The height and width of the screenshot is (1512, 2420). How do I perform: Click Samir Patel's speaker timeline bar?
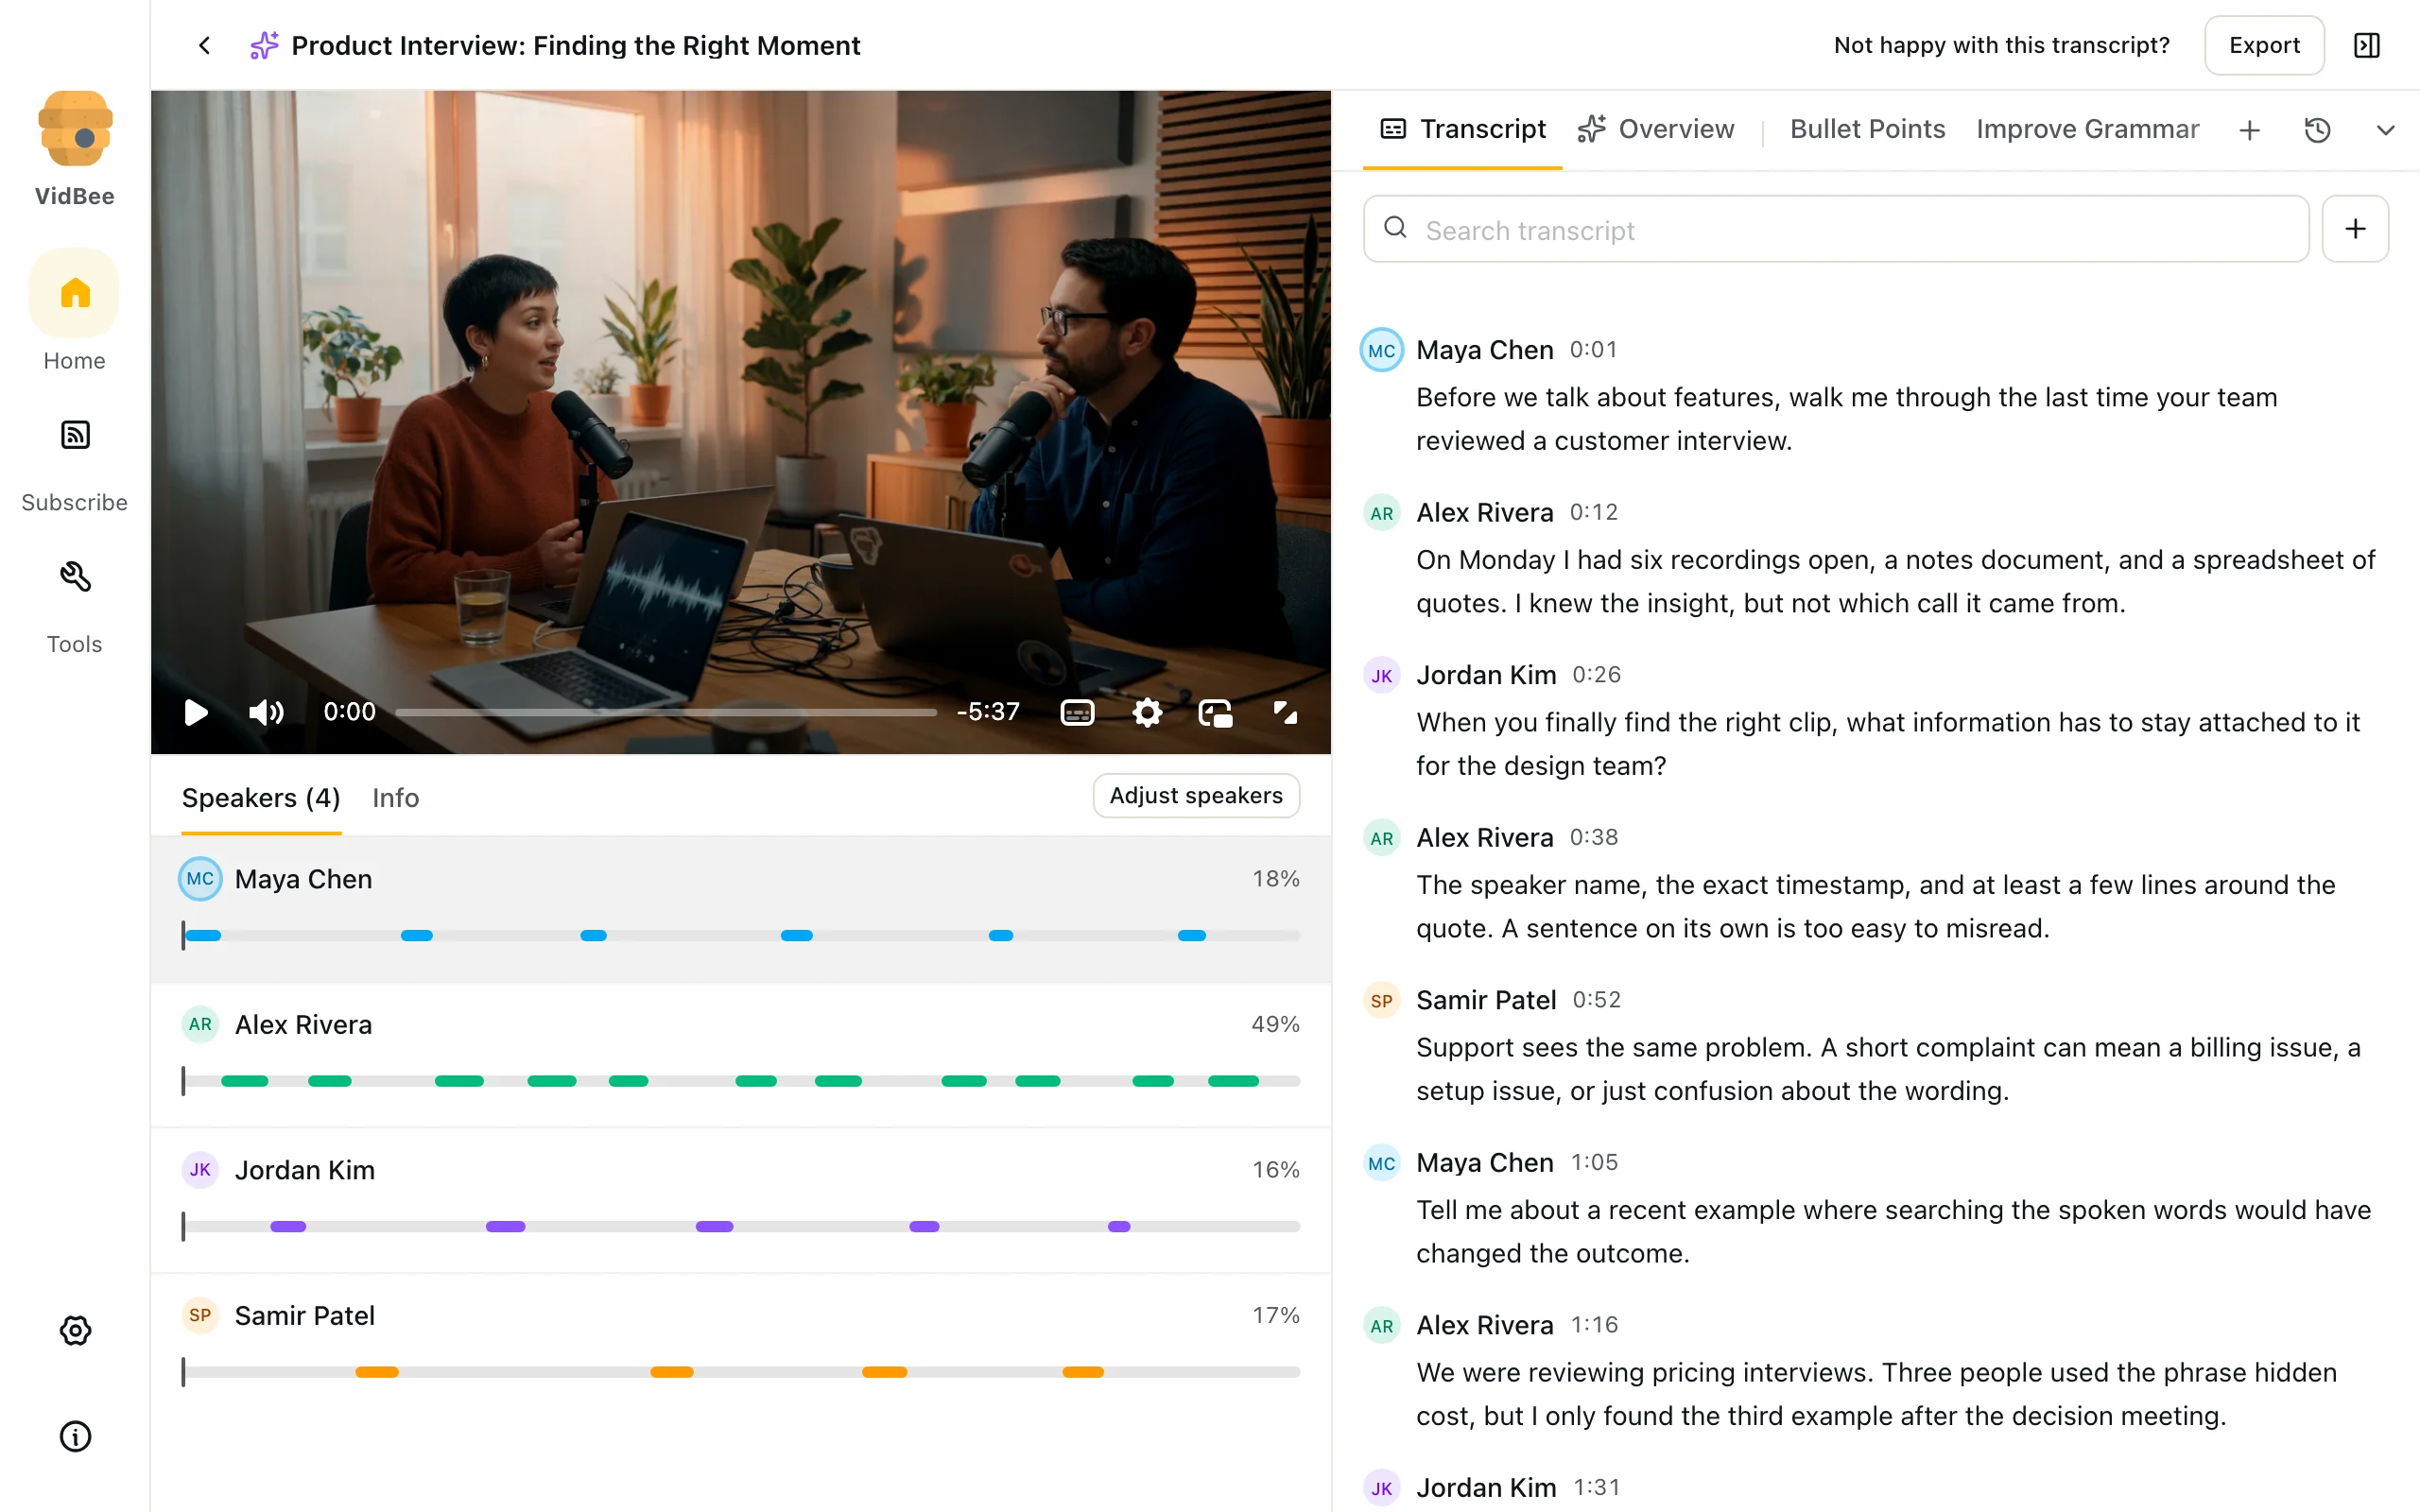[x=741, y=1371]
